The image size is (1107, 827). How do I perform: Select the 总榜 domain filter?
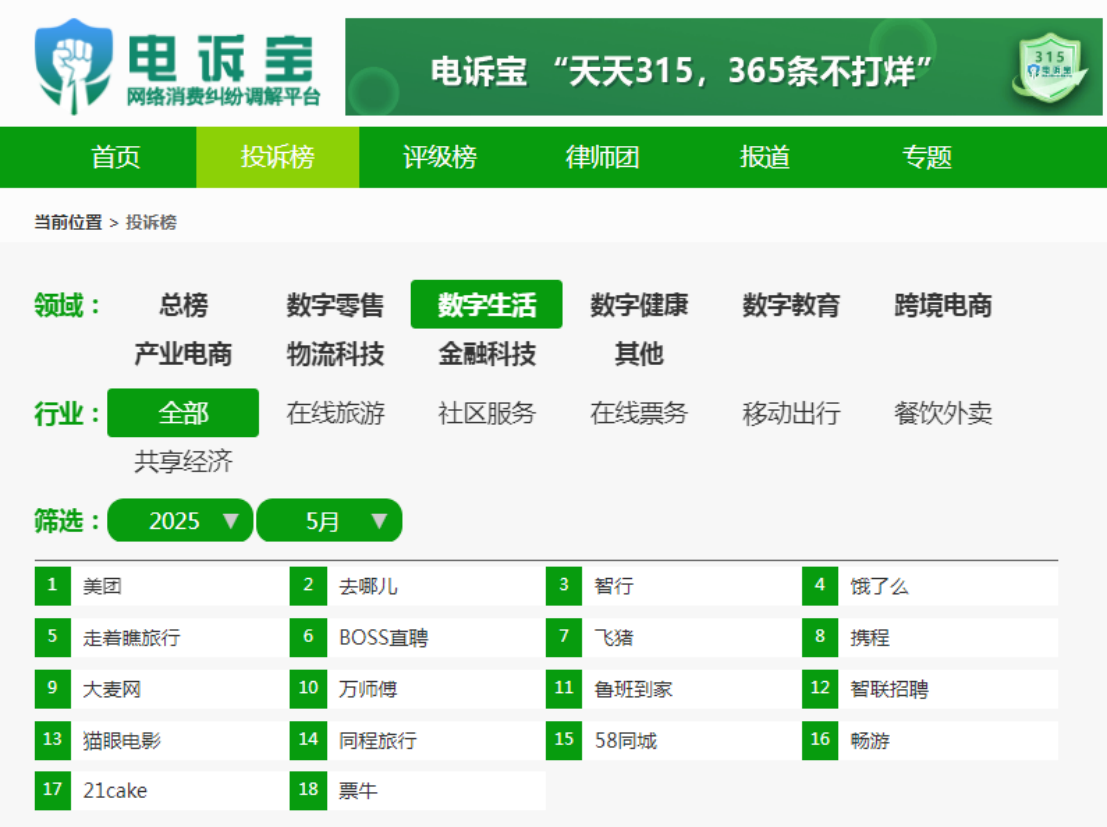184,305
